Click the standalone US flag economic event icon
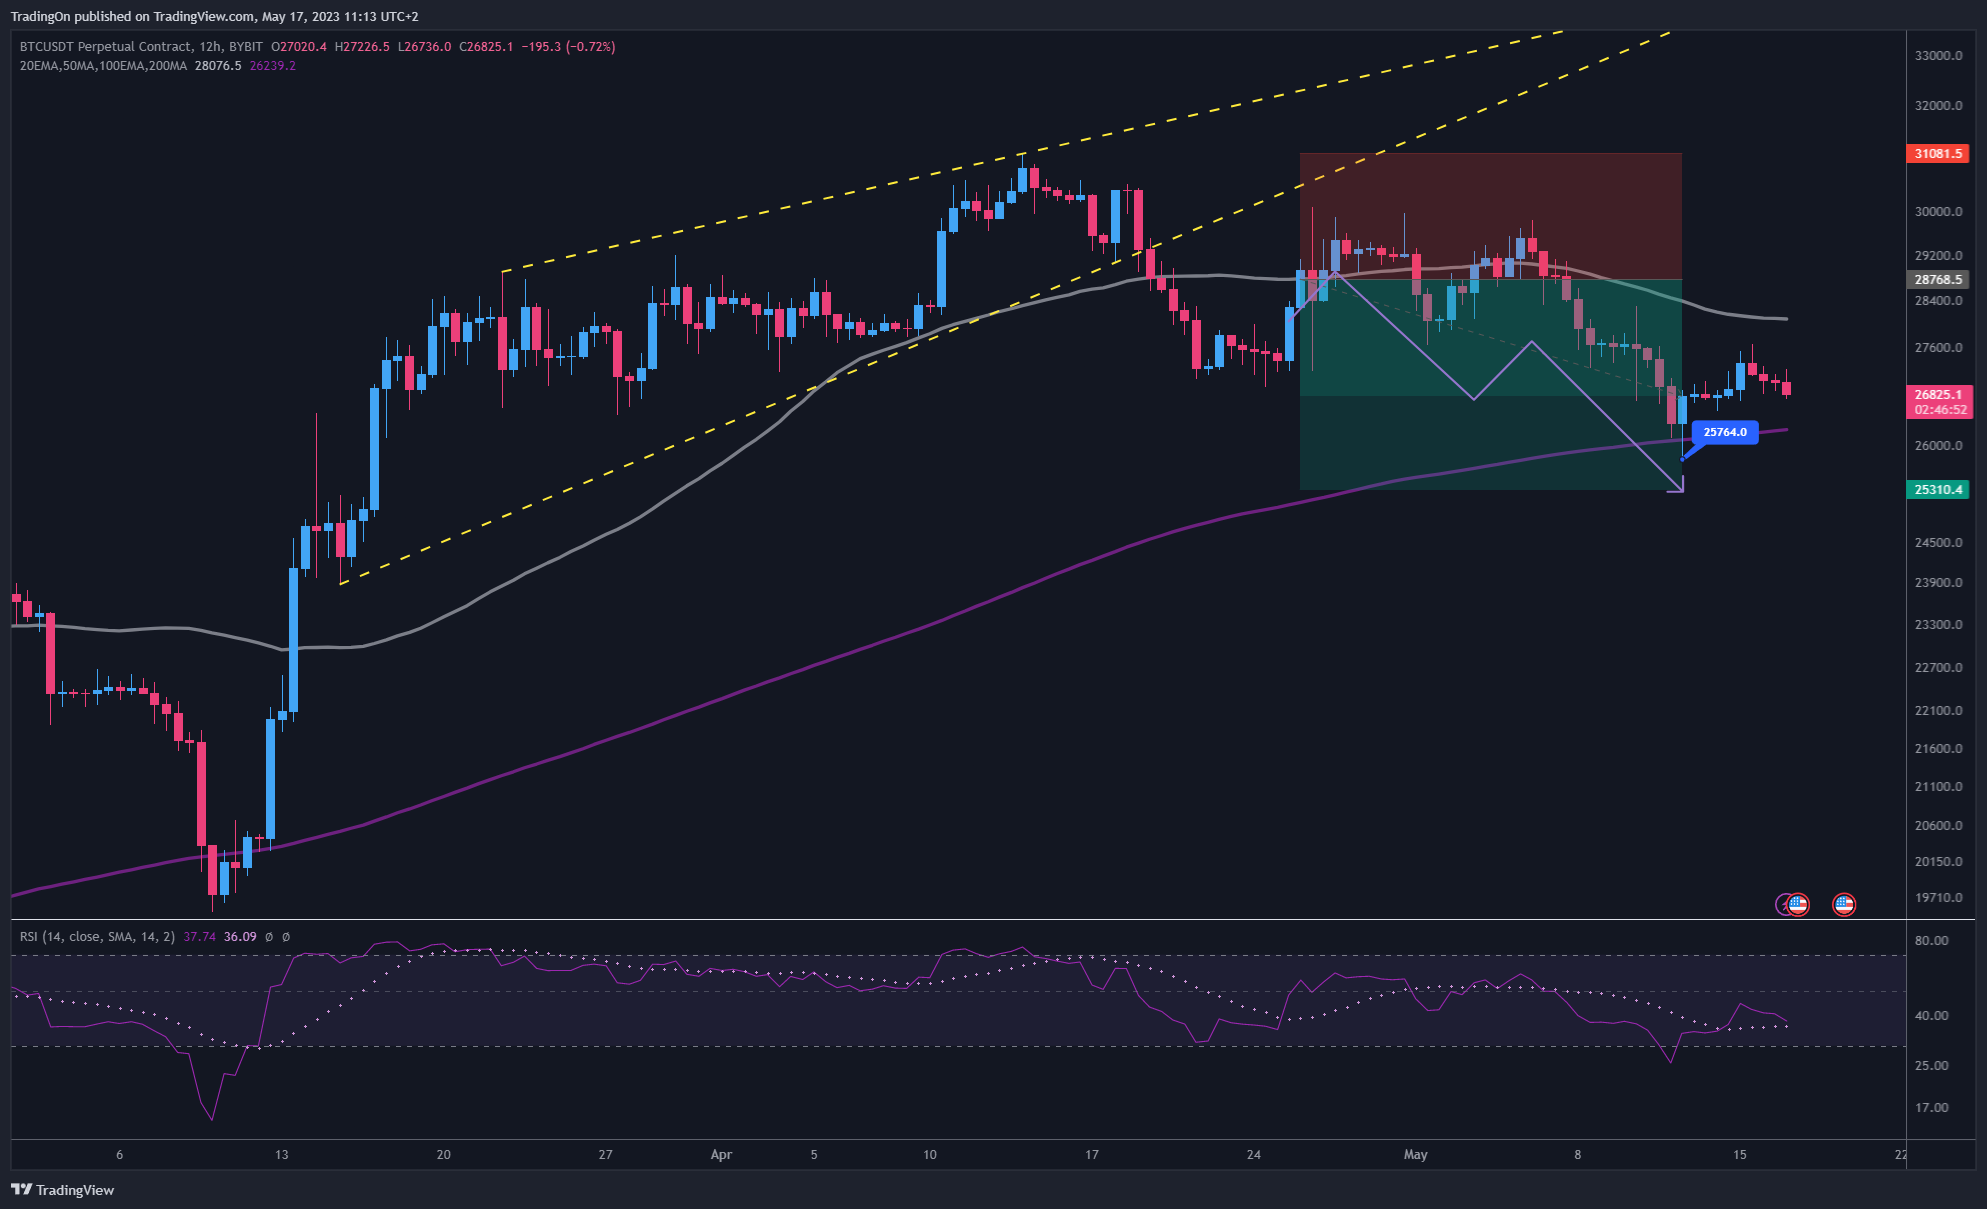Image resolution: width=1987 pixels, height=1209 pixels. pos(1844,904)
